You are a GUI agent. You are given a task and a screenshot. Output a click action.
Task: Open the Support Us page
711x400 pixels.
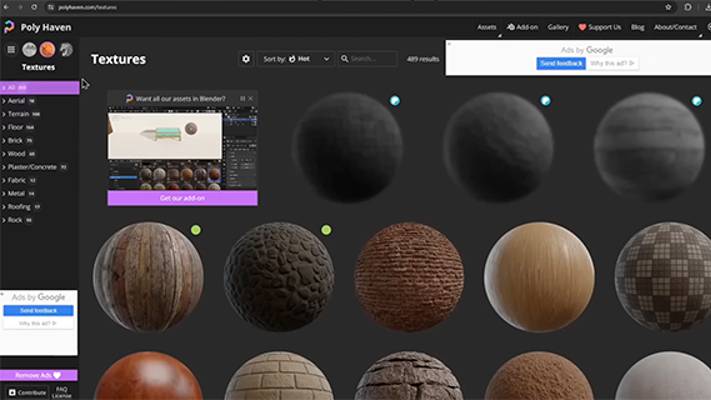coord(604,27)
